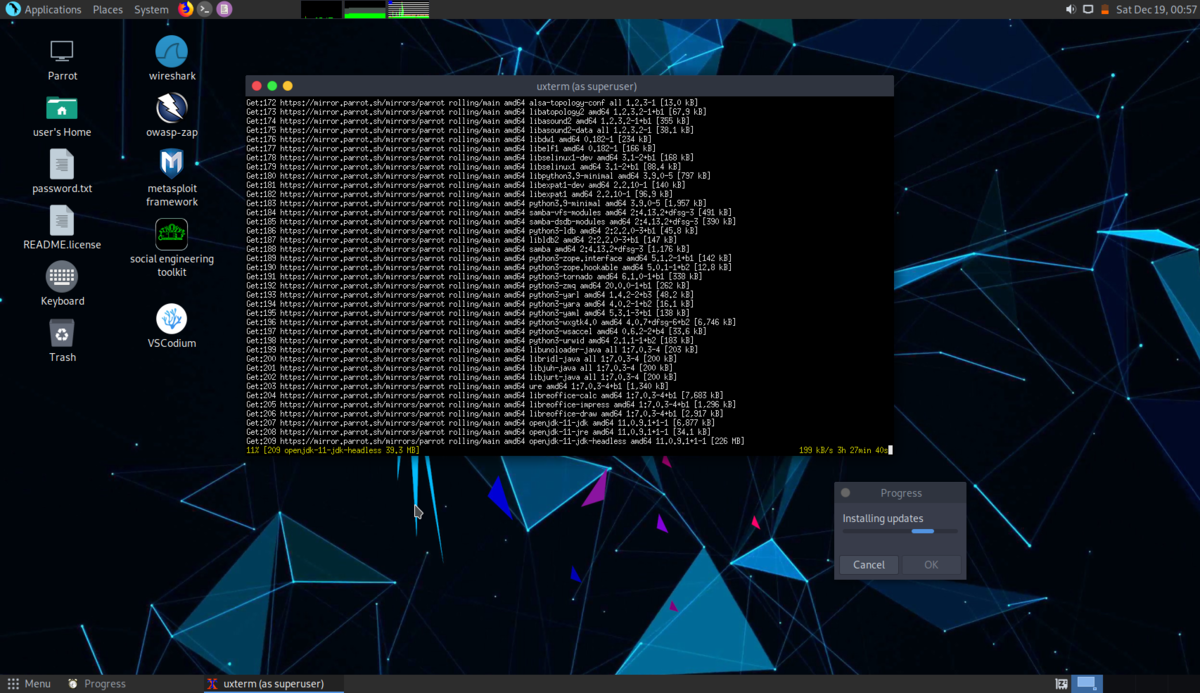
Task: Launch owasp-zap from the desktop
Action: click(x=172, y=107)
